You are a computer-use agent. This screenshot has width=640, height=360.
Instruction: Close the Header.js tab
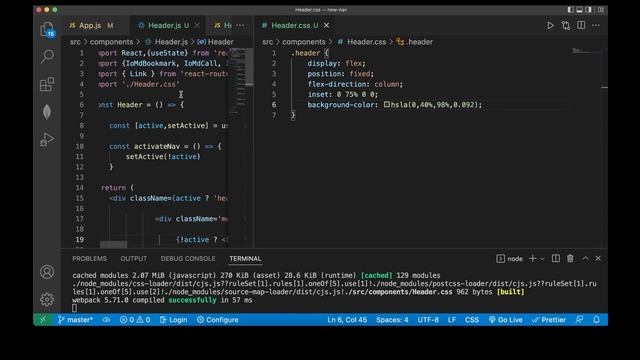(197, 25)
